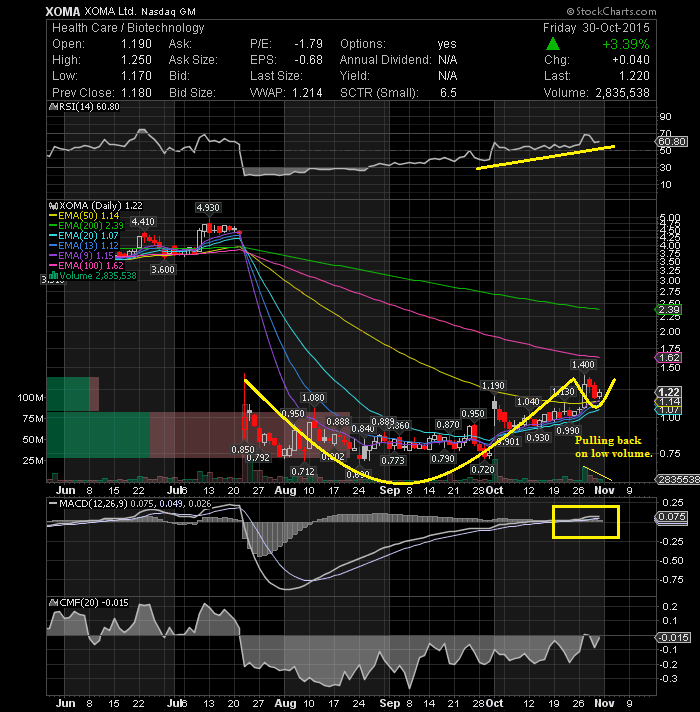The width and height of the screenshot is (700, 712).
Task: Click the Annual Dividend label
Action: coord(385,60)
